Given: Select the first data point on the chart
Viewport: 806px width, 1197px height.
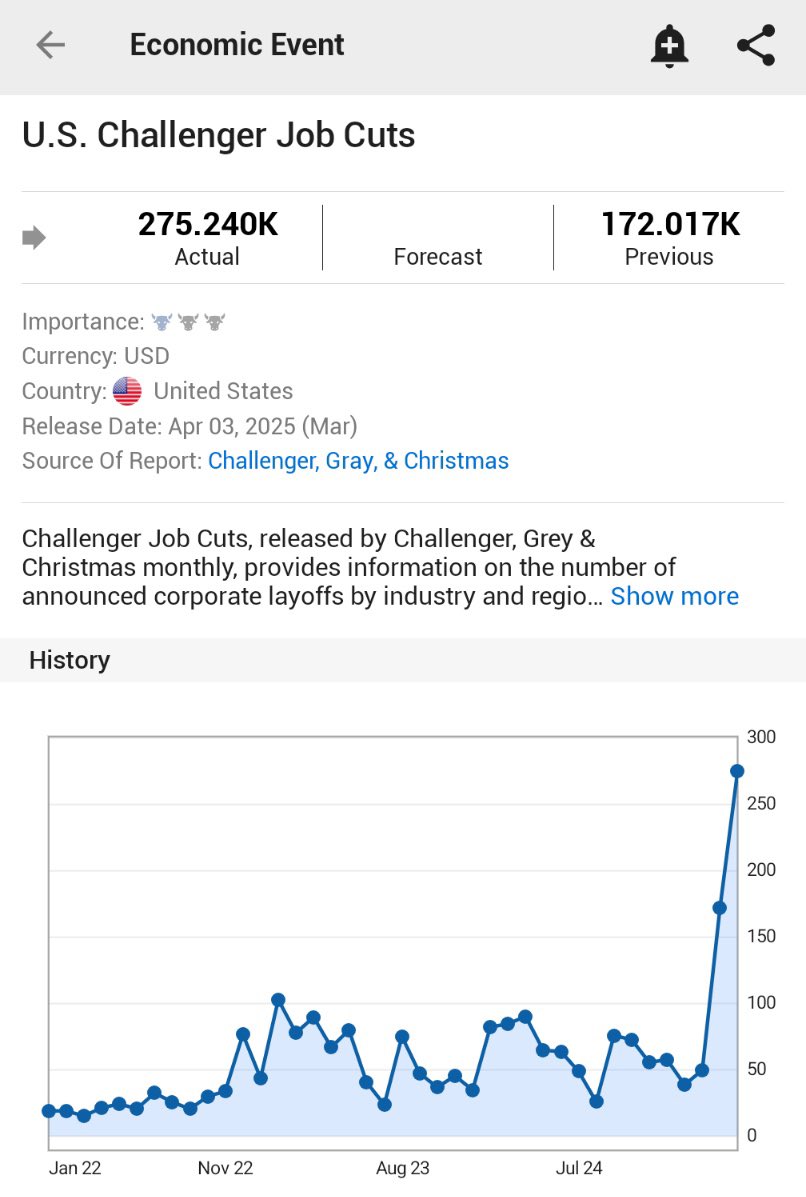Looking at the screenshot, I should [49, 1111].
